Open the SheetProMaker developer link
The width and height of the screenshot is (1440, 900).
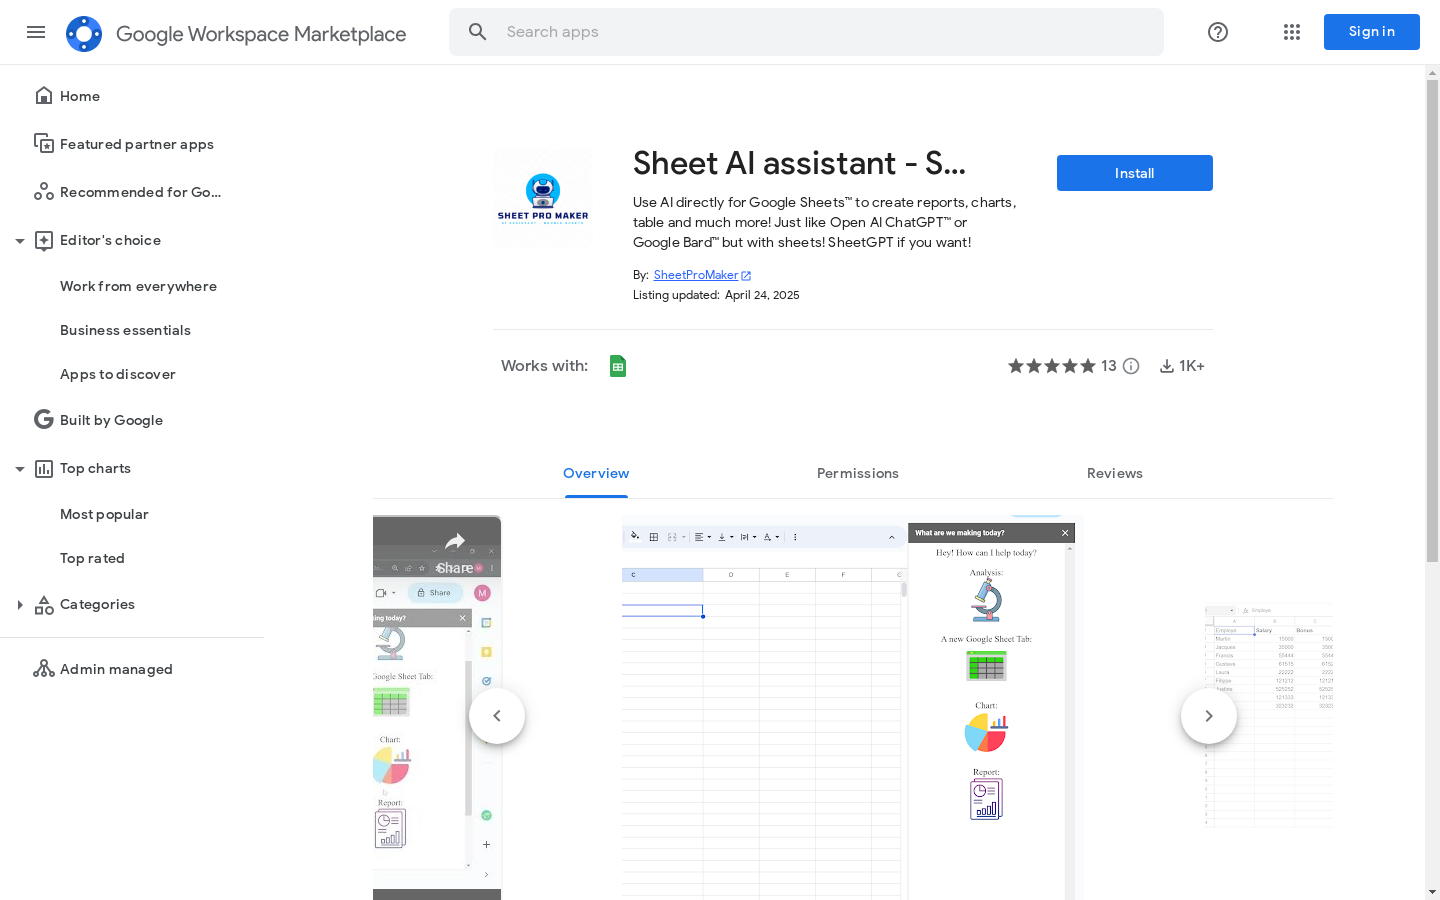696,275
